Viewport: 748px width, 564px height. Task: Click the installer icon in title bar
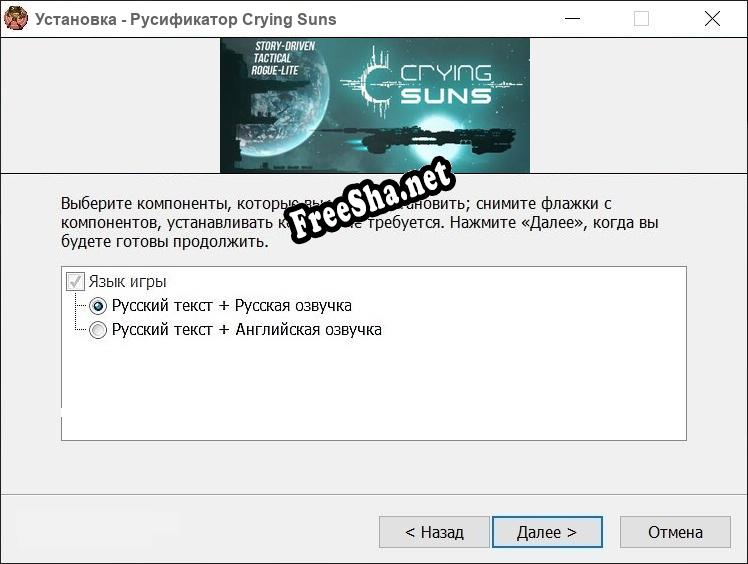16,19
